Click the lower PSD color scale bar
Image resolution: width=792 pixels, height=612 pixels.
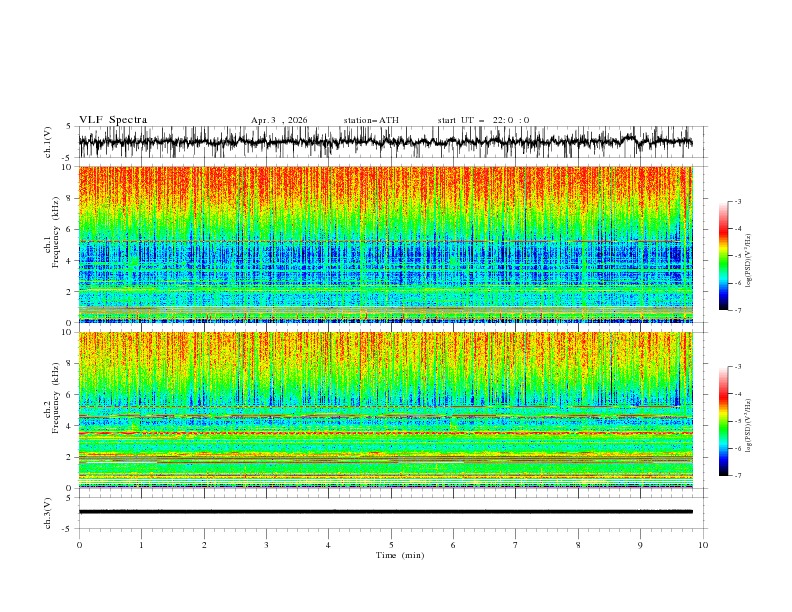724,421
